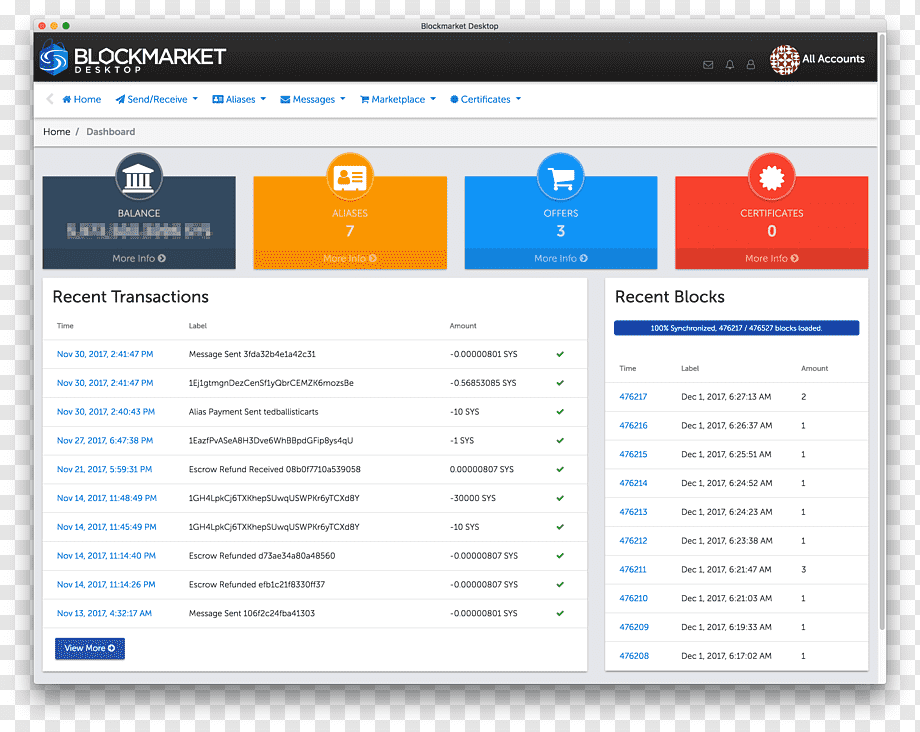Click the blurred balance amount
This screenshot has height=732, width=920.
tap(138, 231)
